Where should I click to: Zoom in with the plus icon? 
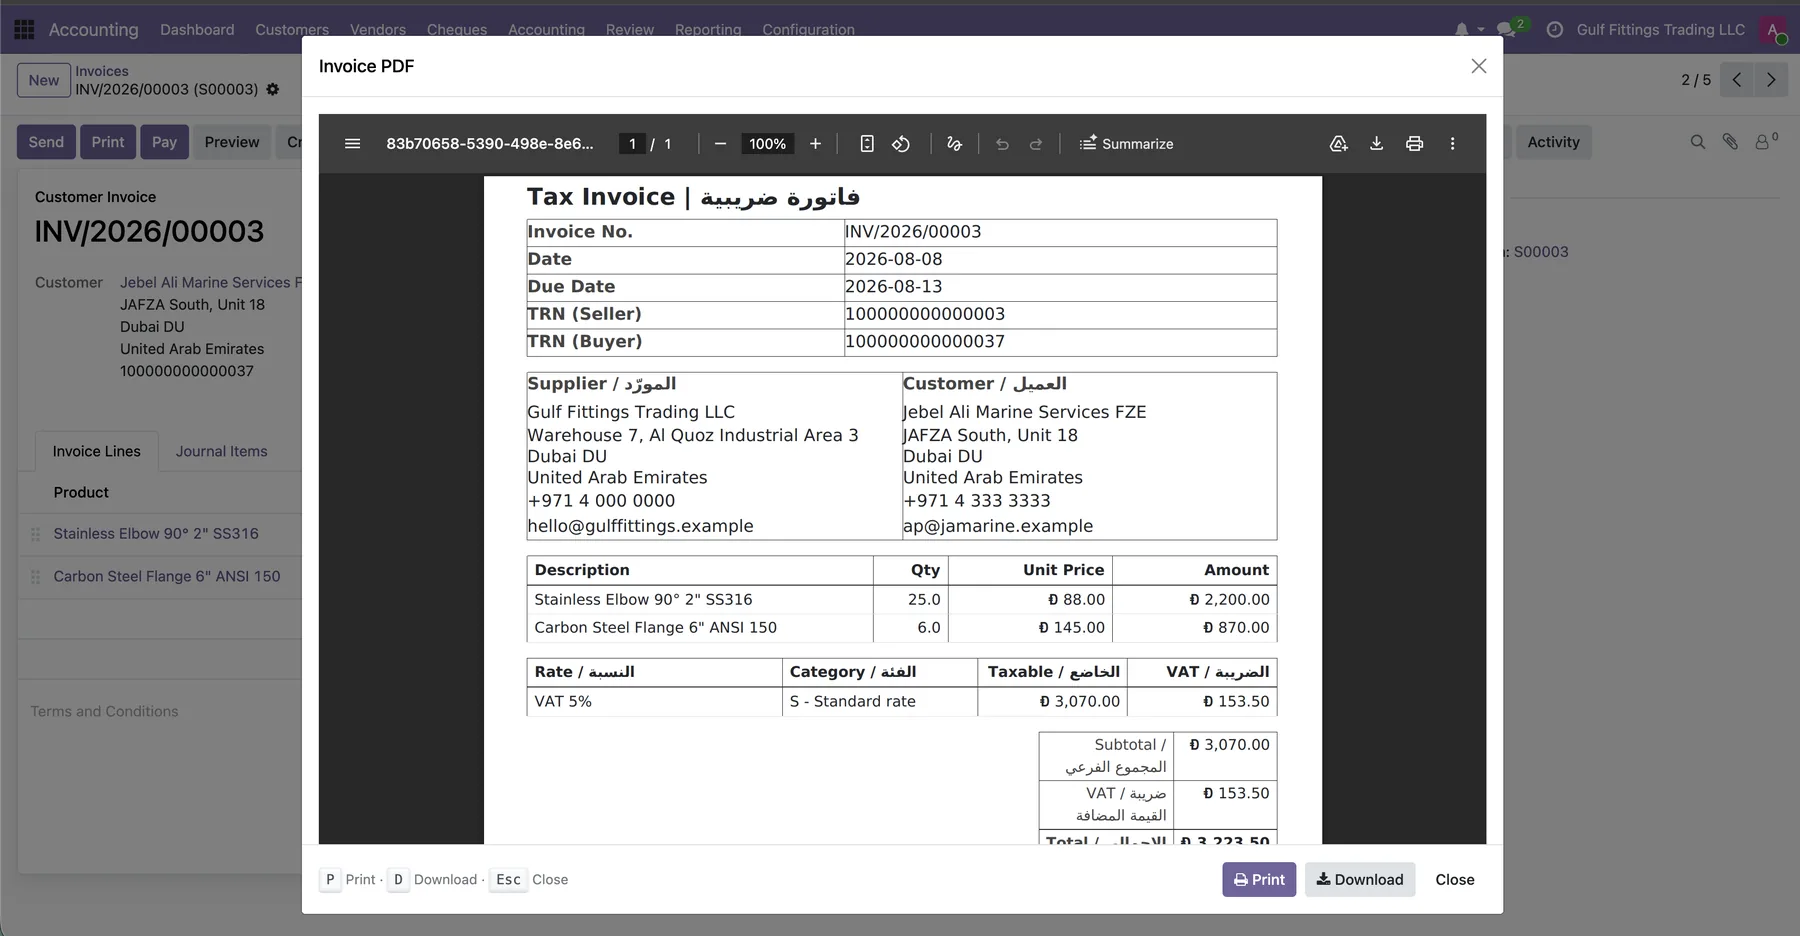815,144
